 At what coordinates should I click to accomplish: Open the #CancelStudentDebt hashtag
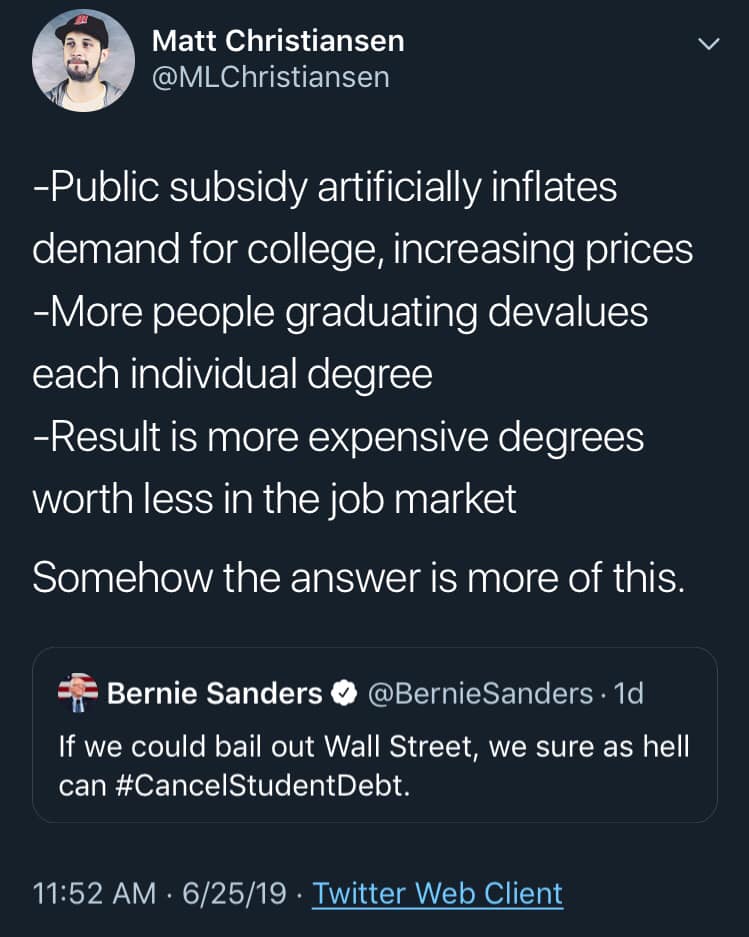click(x=257, y=785)
